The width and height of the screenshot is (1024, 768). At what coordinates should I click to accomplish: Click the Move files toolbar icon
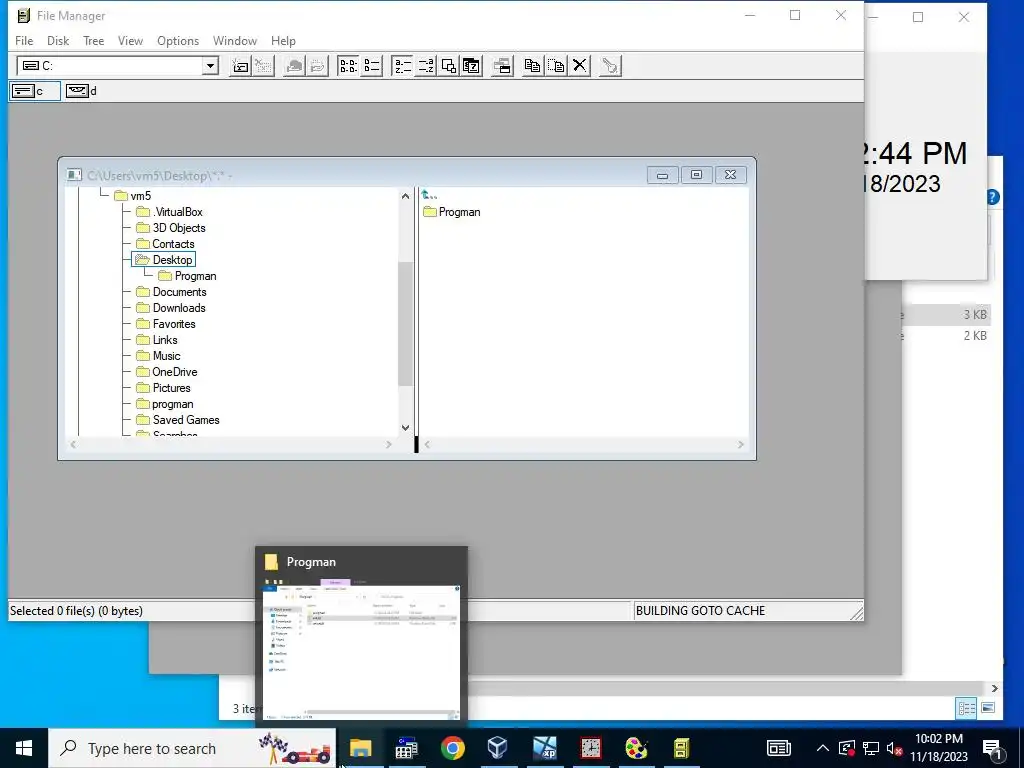(x=556, y=66)
